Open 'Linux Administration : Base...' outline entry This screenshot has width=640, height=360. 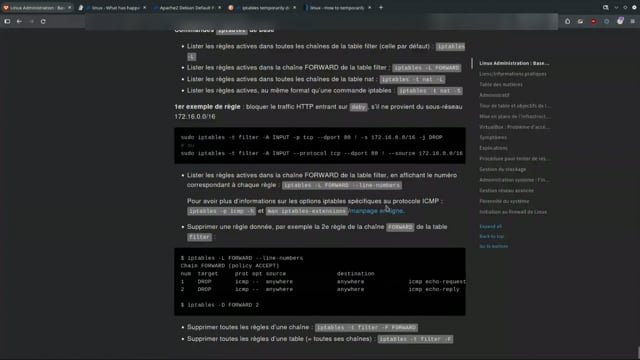pyautogui.click(x=514, y=63)
